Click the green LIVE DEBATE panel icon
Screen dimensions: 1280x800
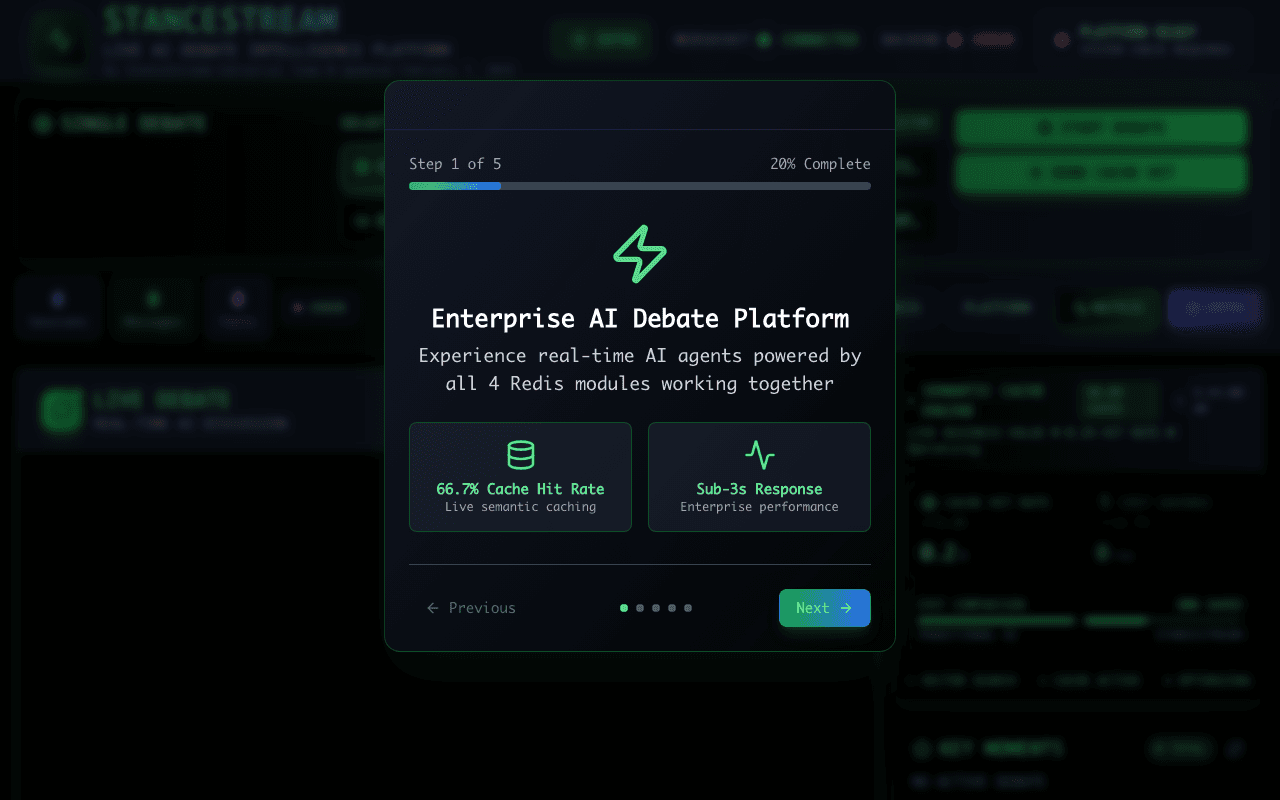60,411
